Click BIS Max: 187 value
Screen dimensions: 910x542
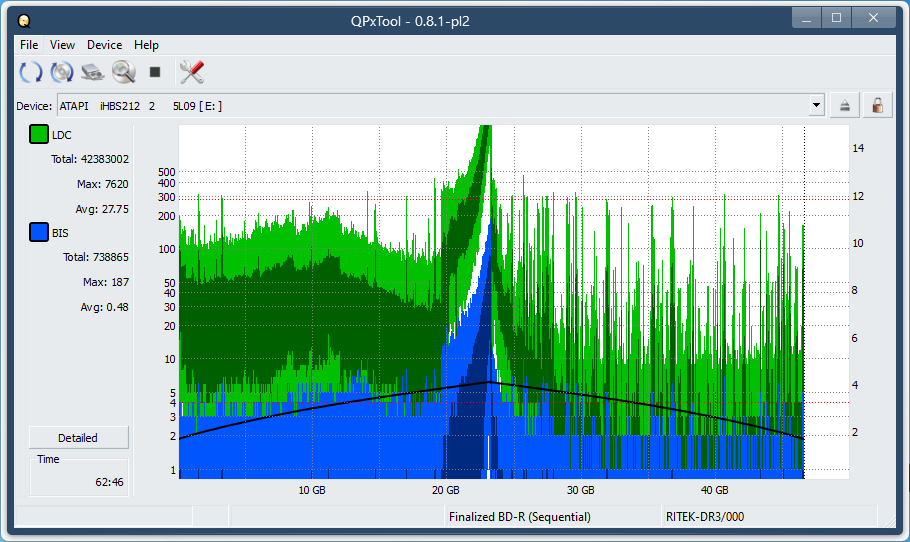tap(106, 282)
